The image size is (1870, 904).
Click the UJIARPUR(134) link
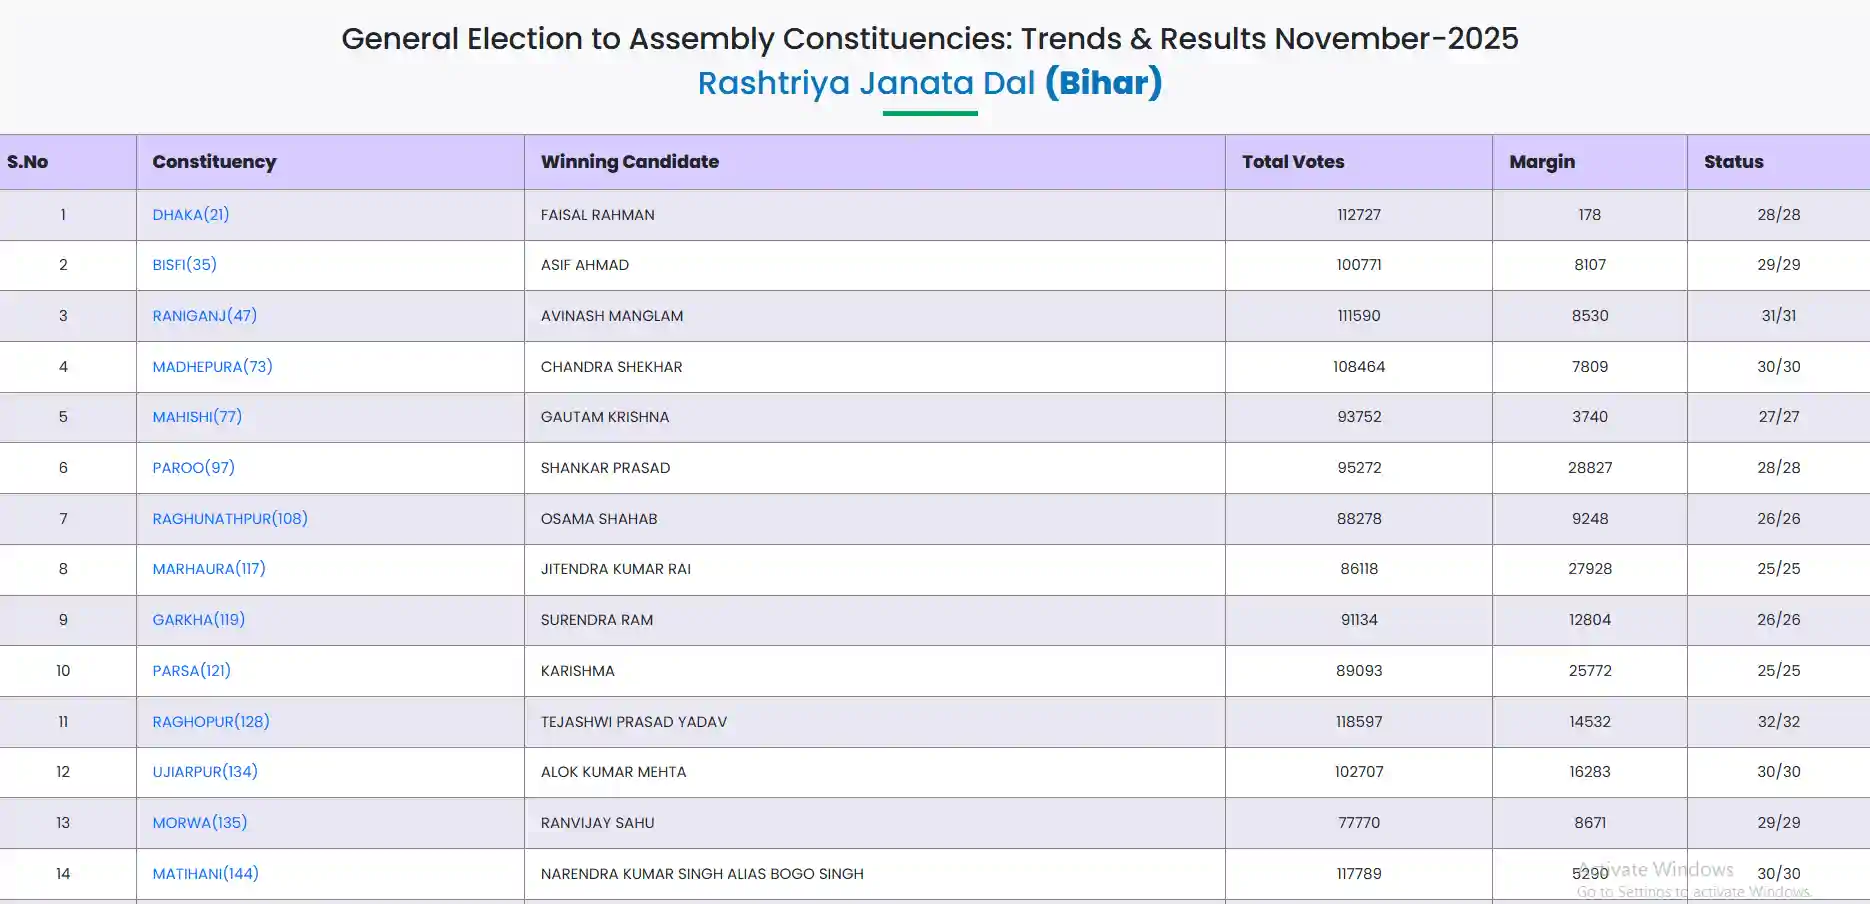coord(205,771)
